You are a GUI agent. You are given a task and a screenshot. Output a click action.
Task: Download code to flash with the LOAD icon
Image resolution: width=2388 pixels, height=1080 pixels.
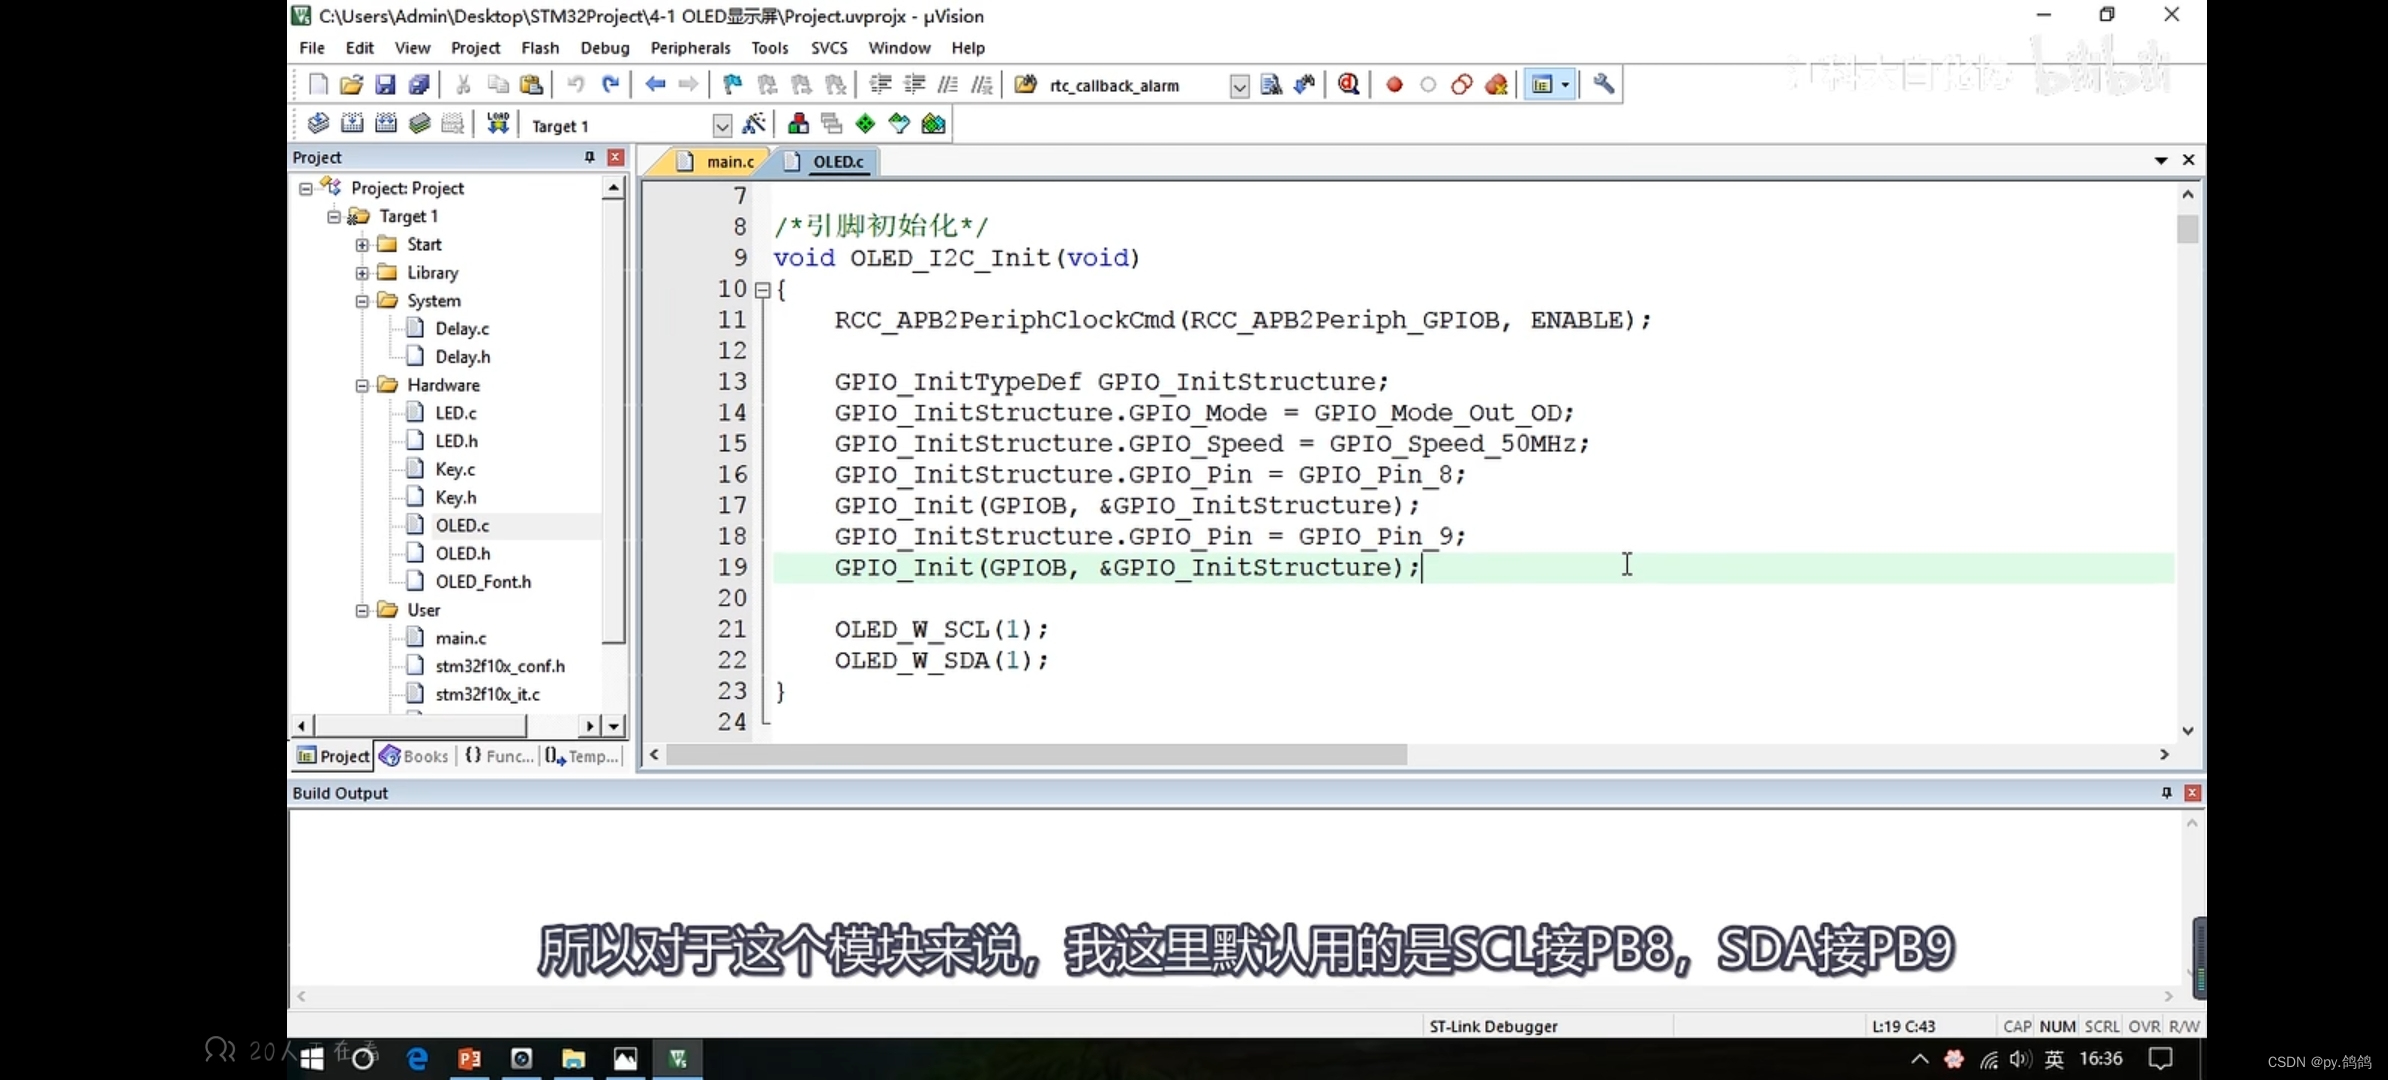click(x=498, y=124)
